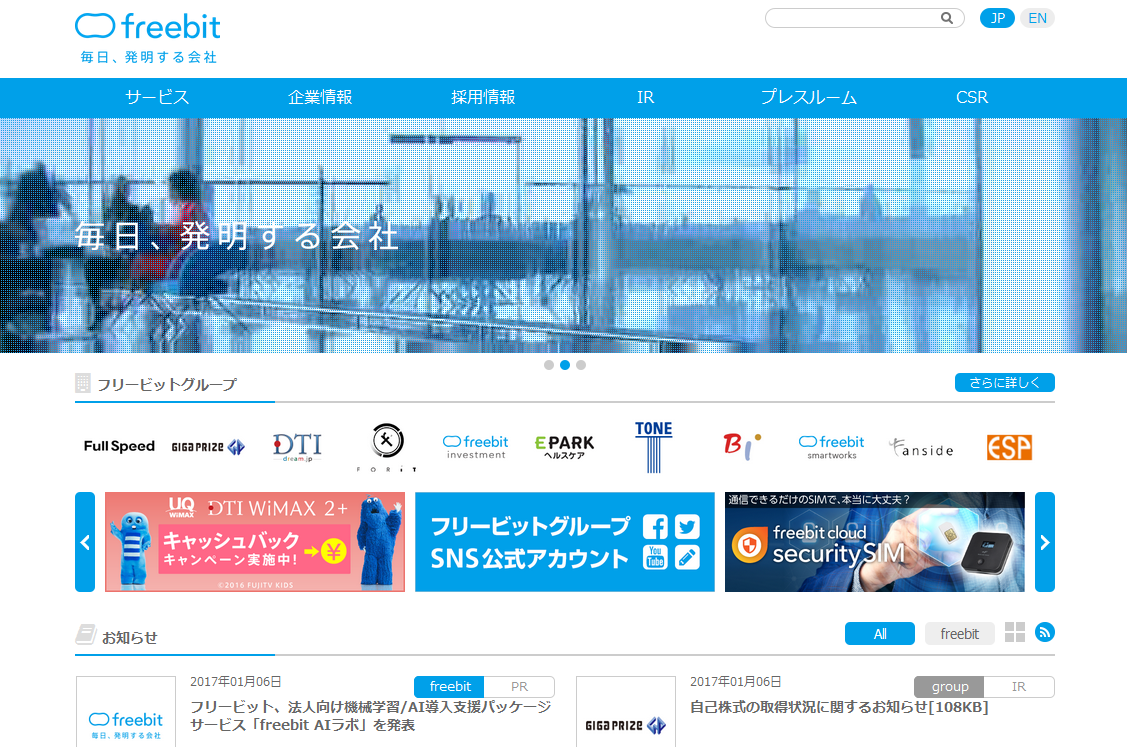Screen dimensions: 1127x747
Task: Open the freebit investment logo
Action: pyautogui.click(x=475, y=447)
